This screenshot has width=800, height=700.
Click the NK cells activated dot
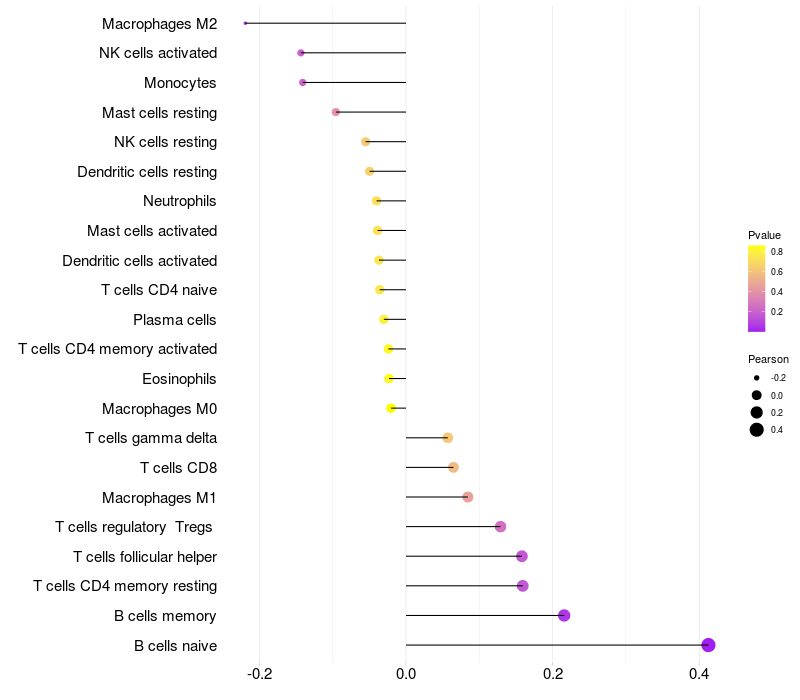301,53
